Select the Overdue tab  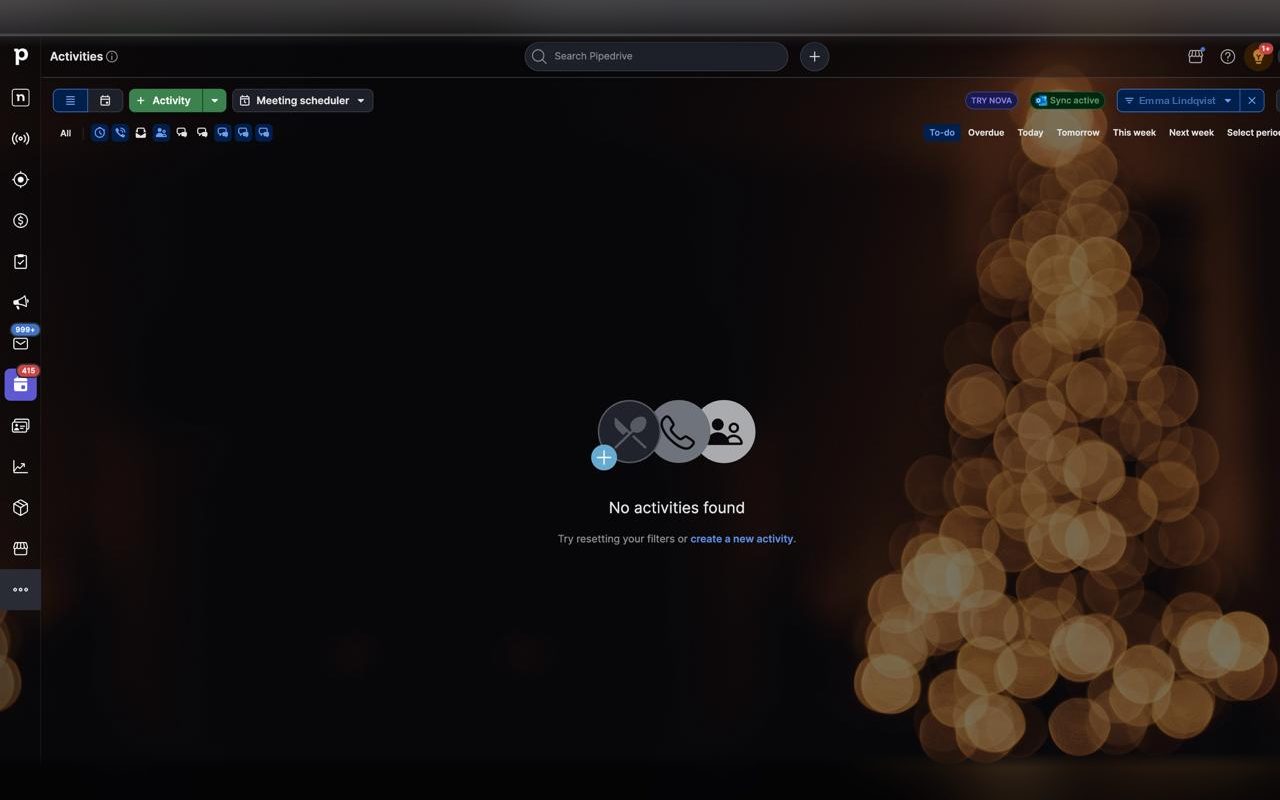(x=986, y=133)
